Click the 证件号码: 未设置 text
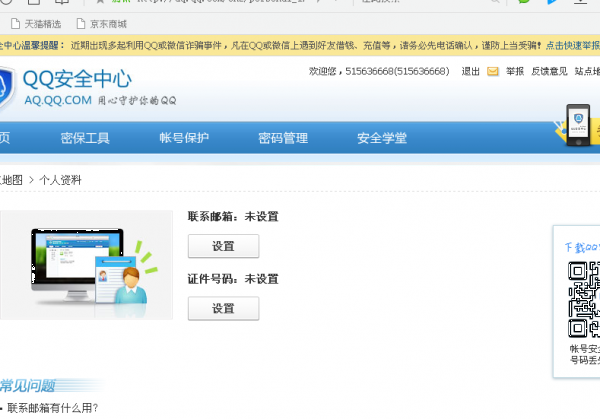 pyautogui.click(x=233, y=279)
